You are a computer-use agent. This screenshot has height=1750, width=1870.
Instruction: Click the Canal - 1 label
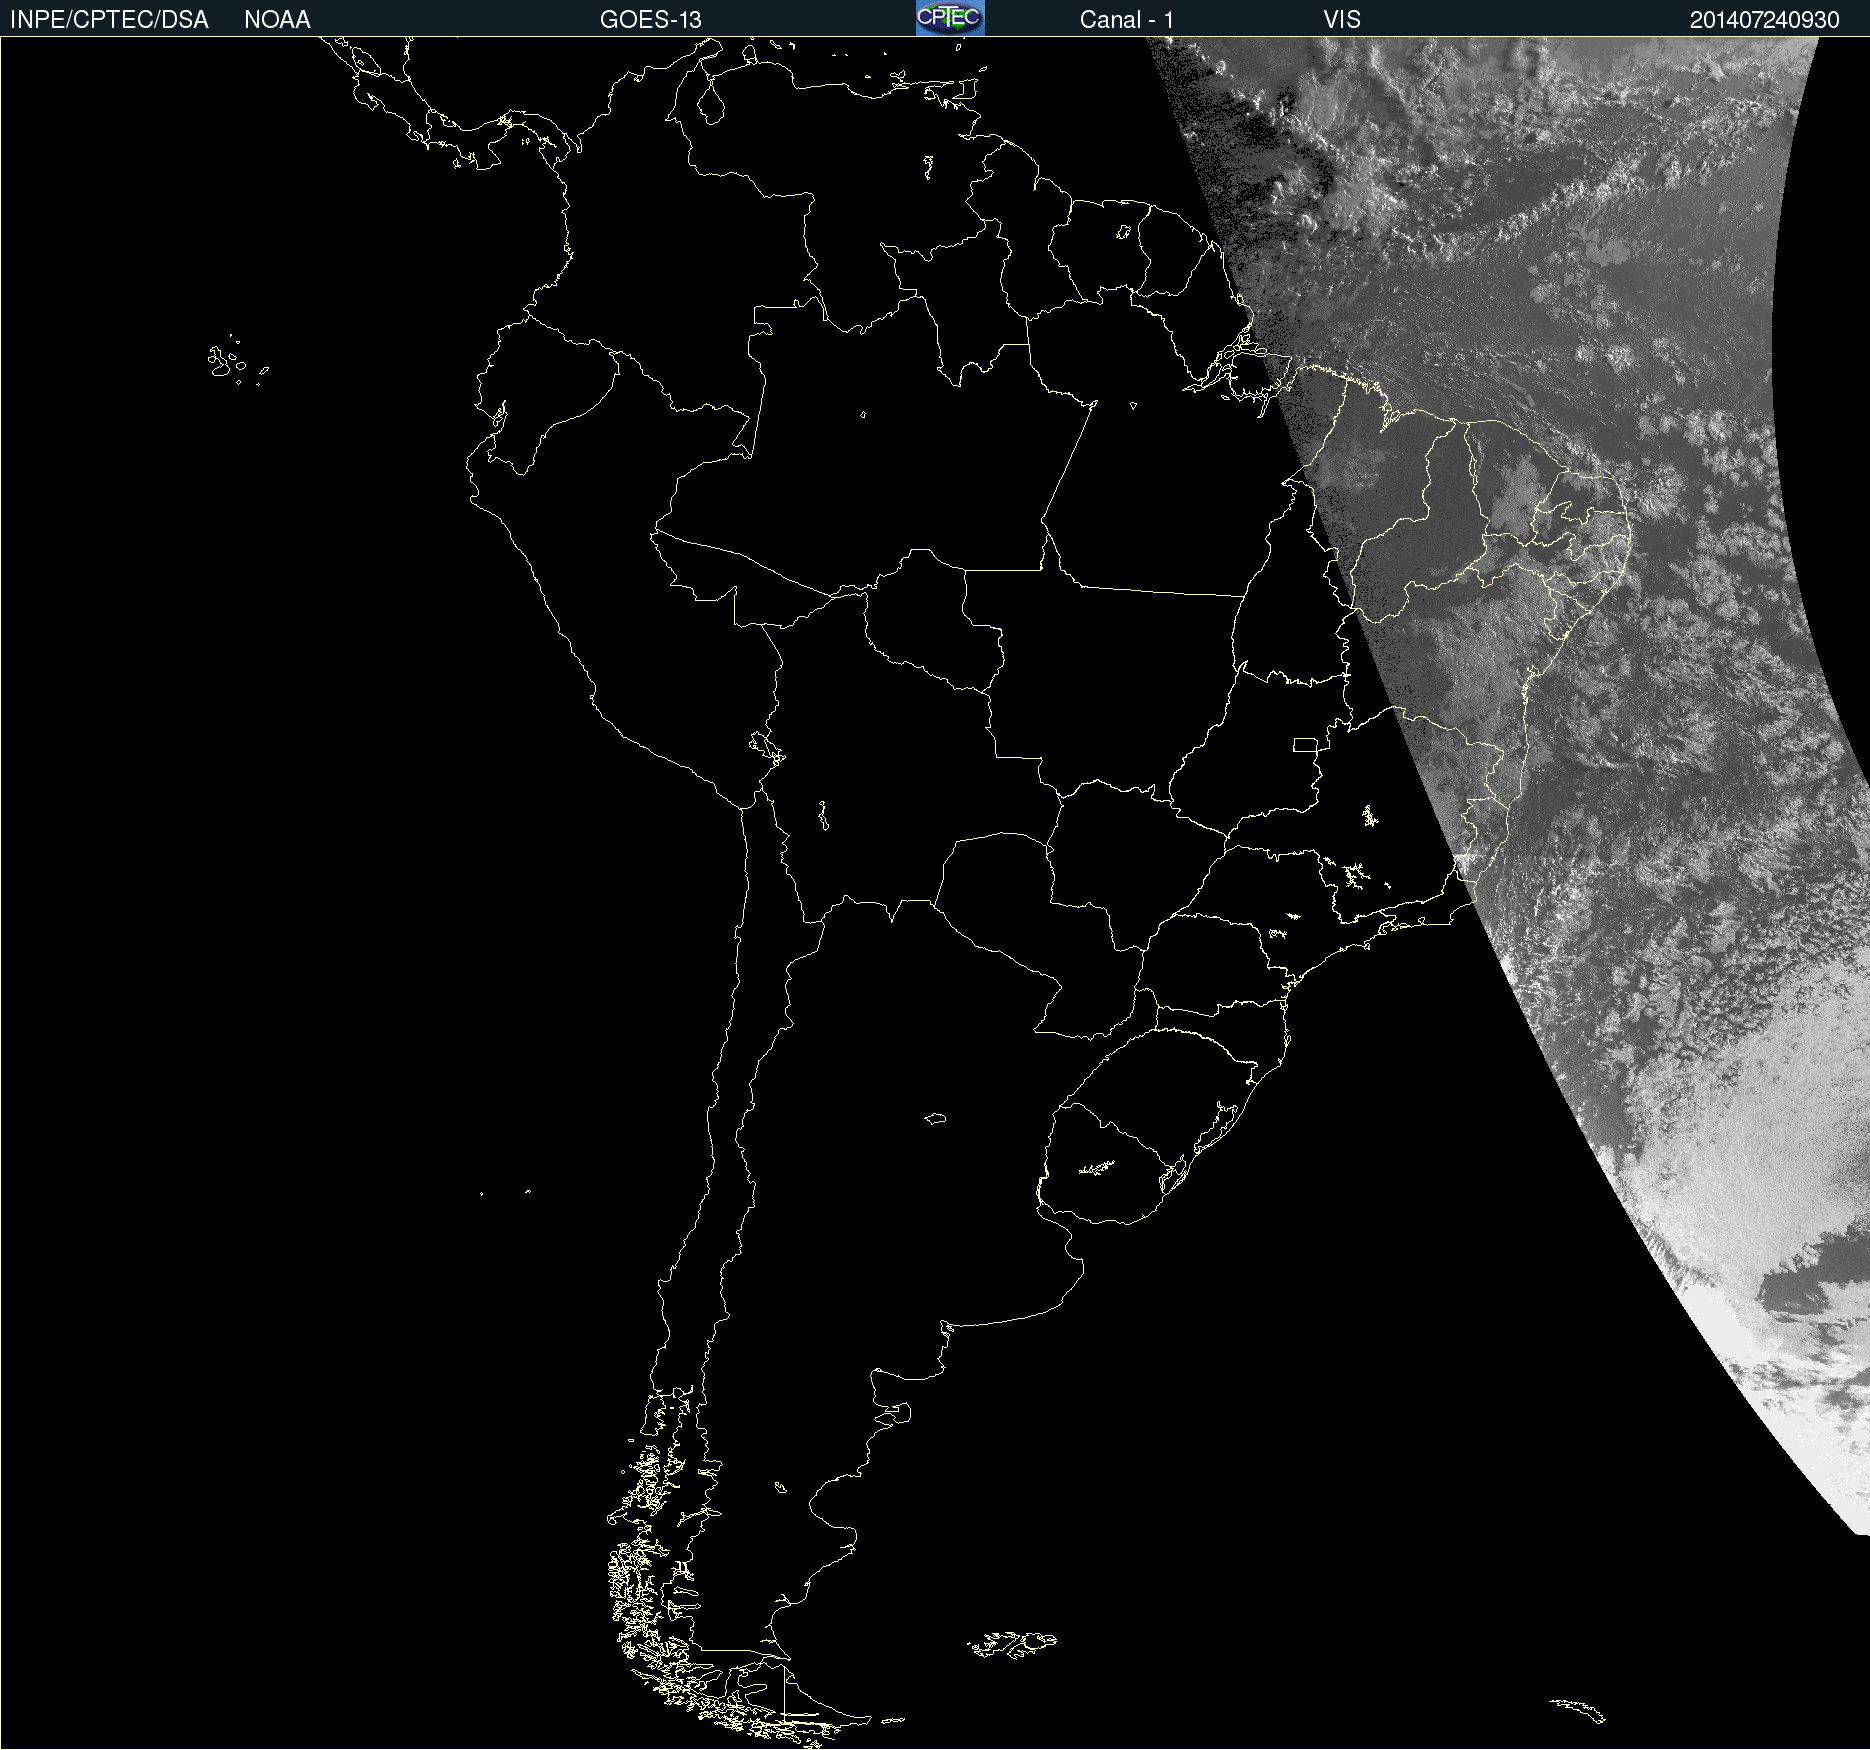pyautogui.click(x=1127, y=20)
